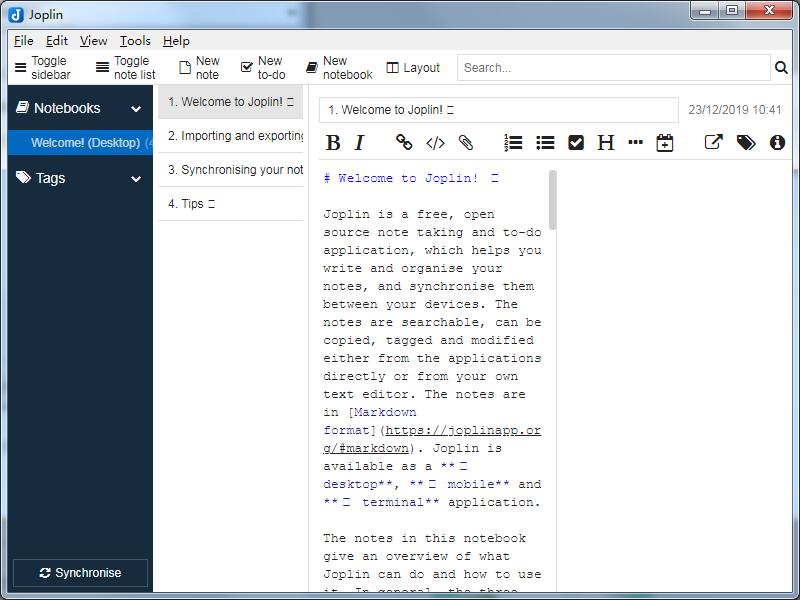The image size is (800, 600).
Task: Apply italic formatting to text
Action: (360, 143)
